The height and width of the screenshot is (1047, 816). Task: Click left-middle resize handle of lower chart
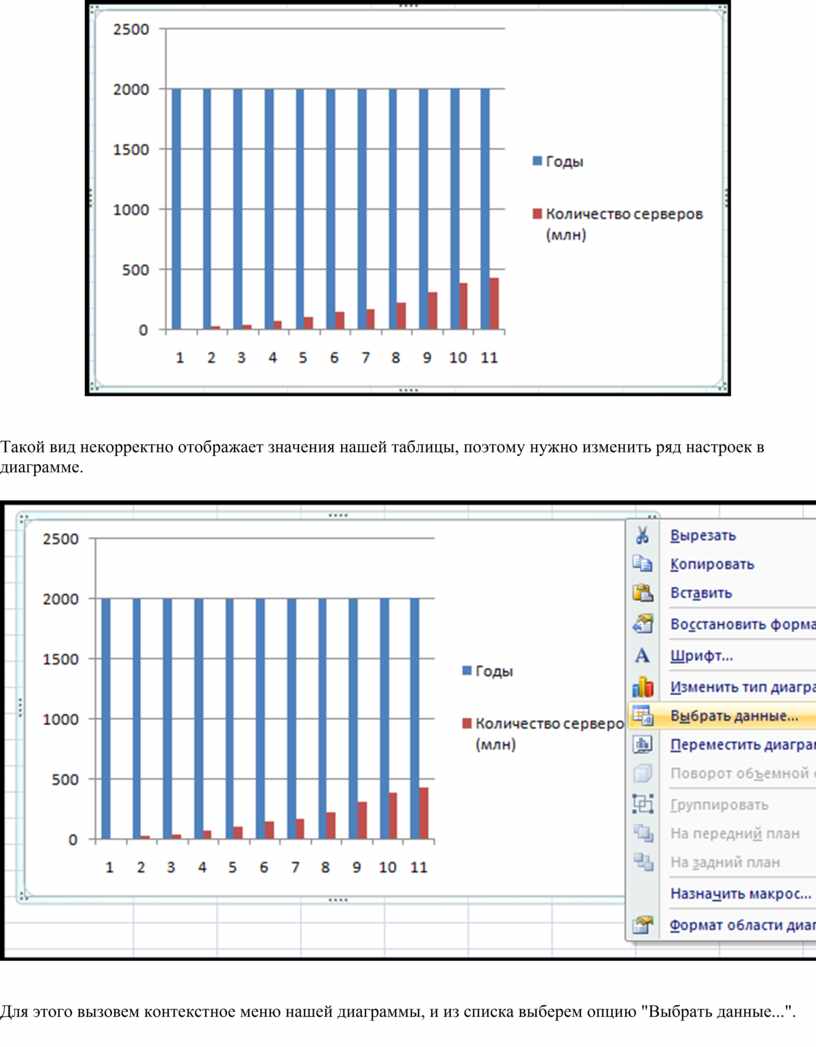pyautogui.click(x=20, y=706)
